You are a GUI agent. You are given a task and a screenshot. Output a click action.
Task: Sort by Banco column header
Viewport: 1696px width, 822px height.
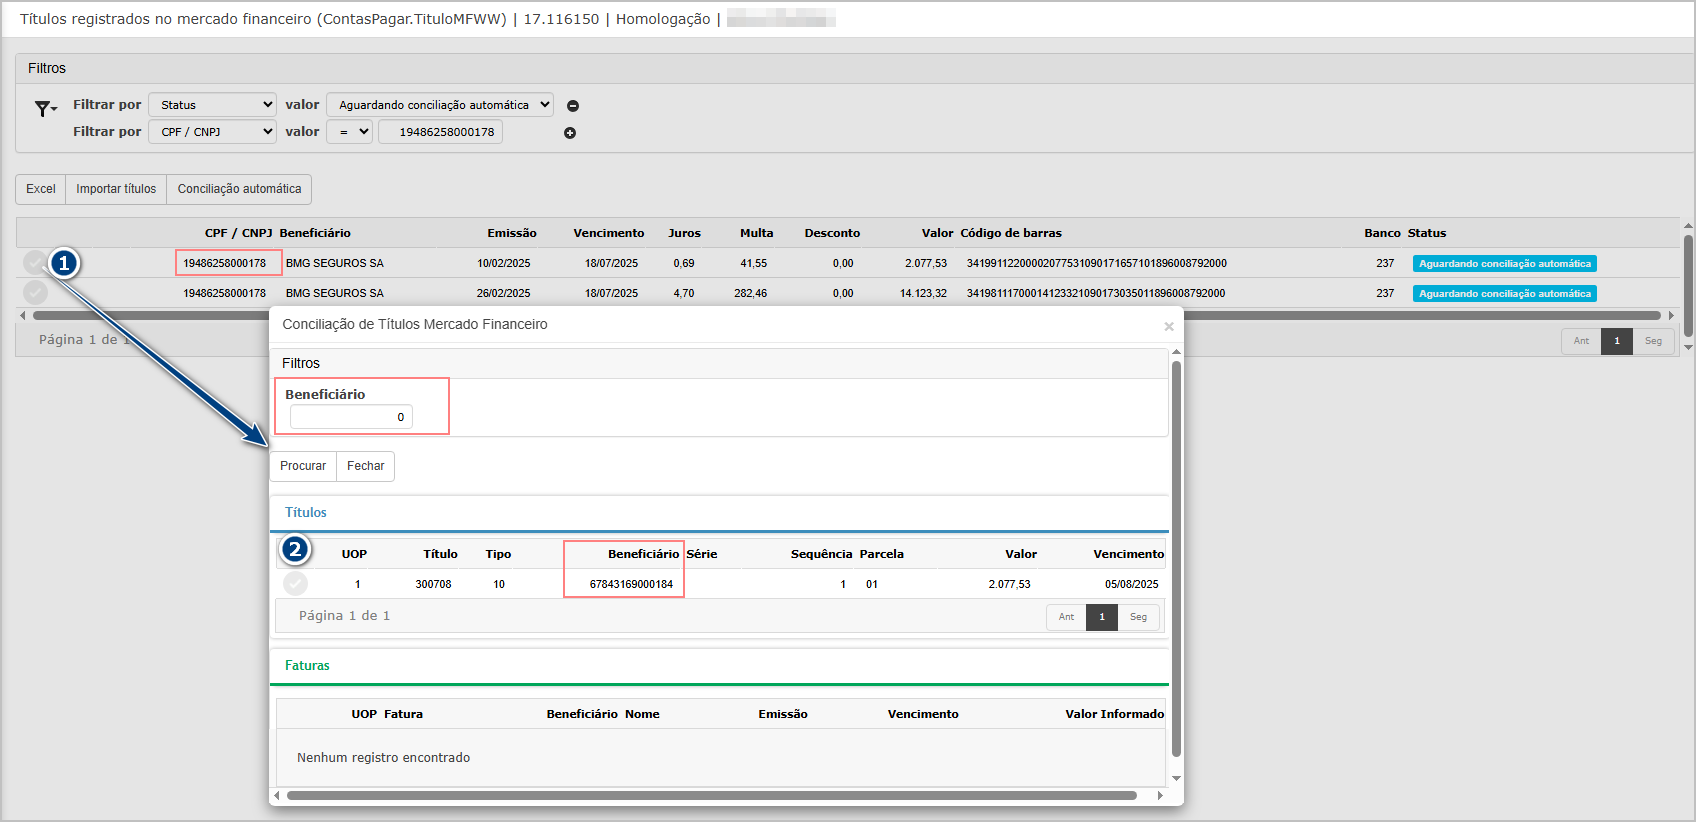1382,233
